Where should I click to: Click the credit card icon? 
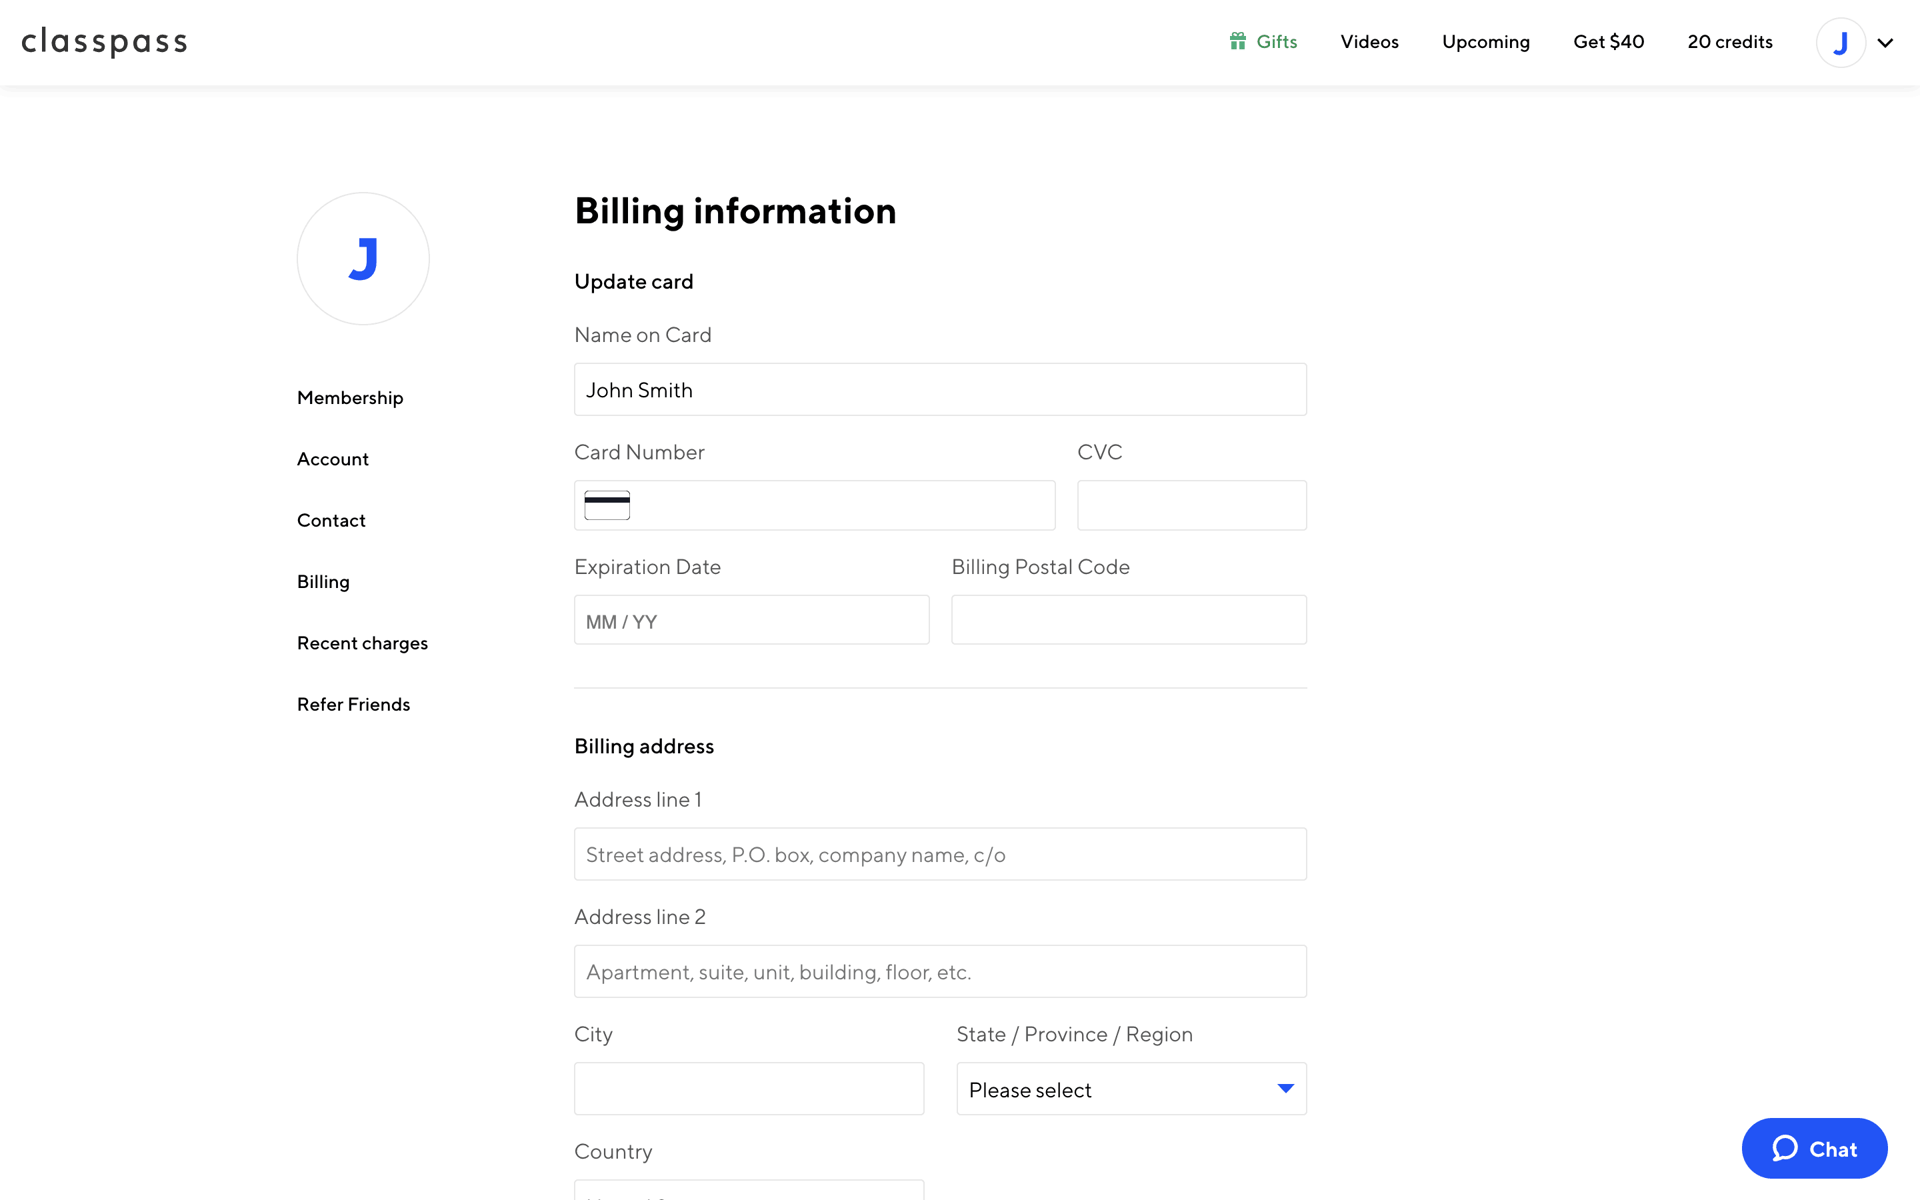(x=607, y=505)
